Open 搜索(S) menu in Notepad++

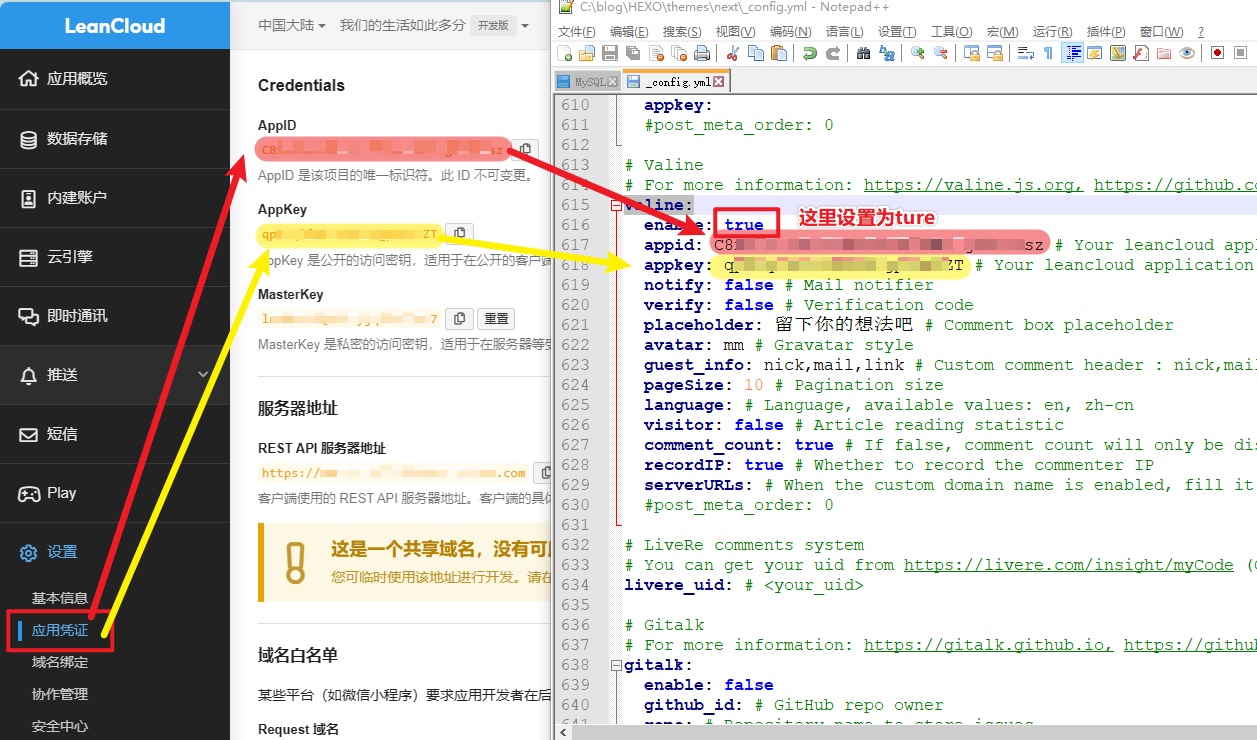pyautogui.click(x=682, y=32)
